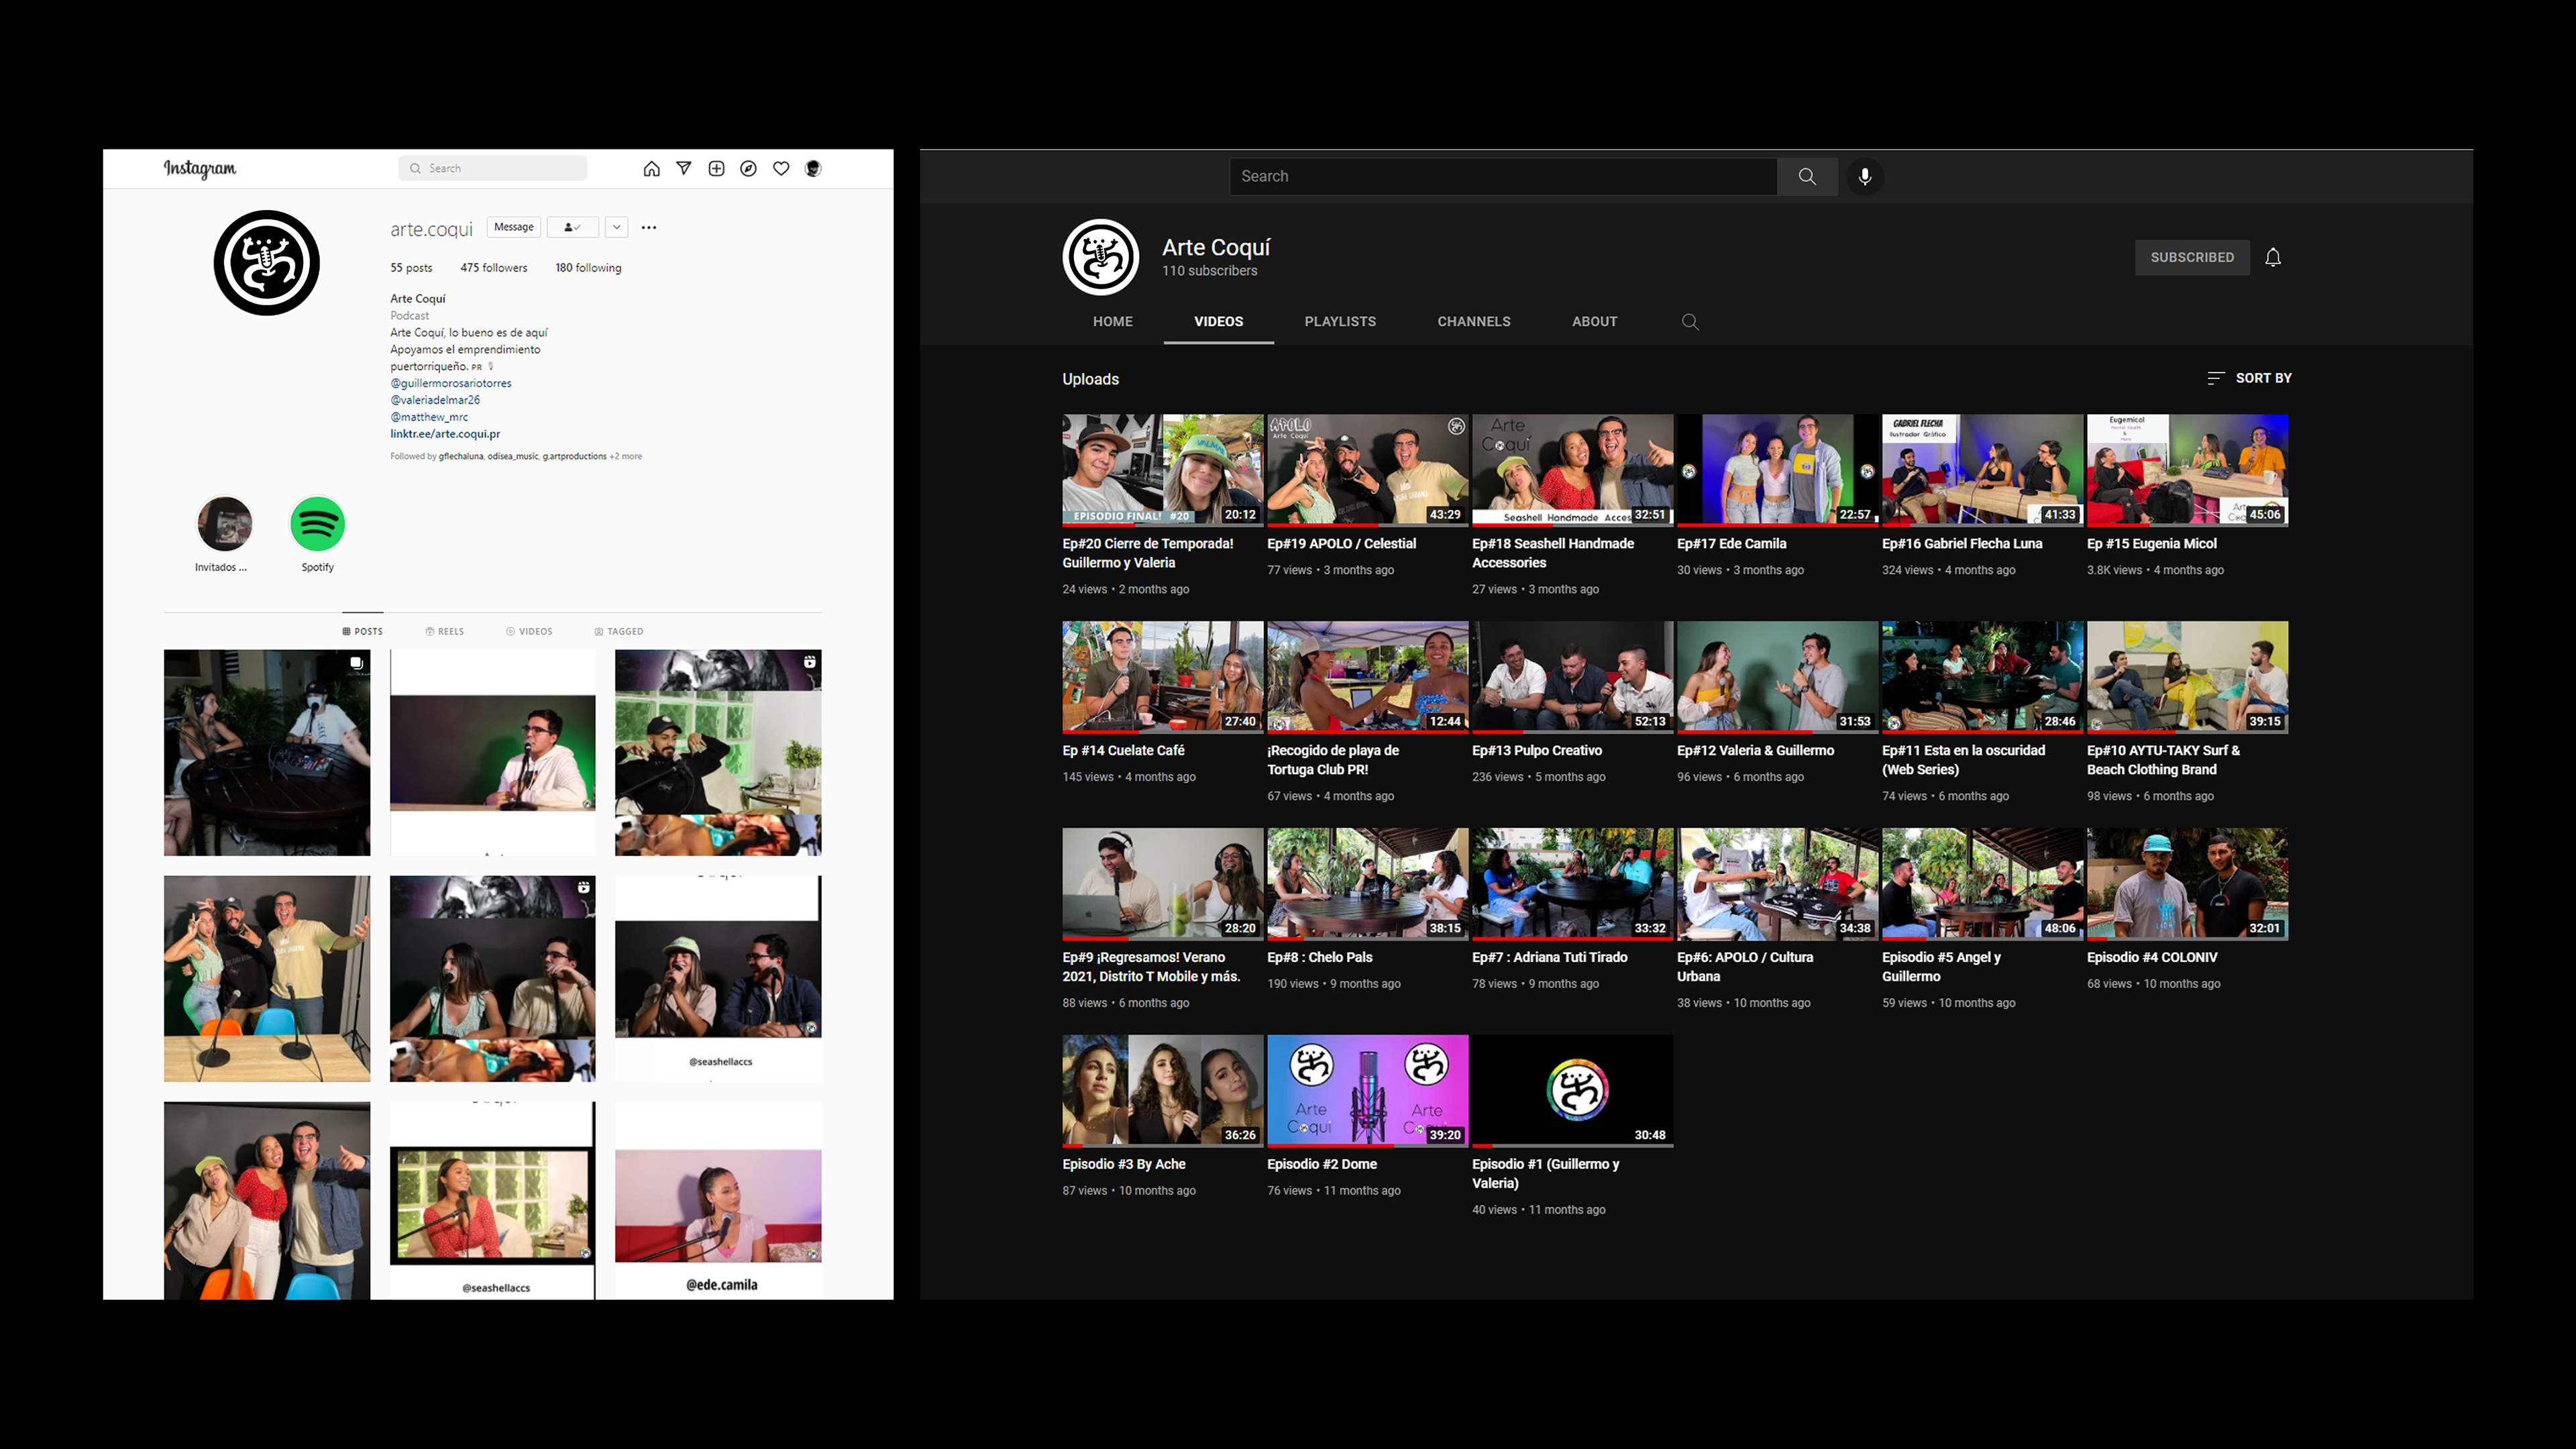Viewport: 2576px width, 1449px height.
Task: Click the YouTube search magnifier button
Action: click(x=1806, y=177)
